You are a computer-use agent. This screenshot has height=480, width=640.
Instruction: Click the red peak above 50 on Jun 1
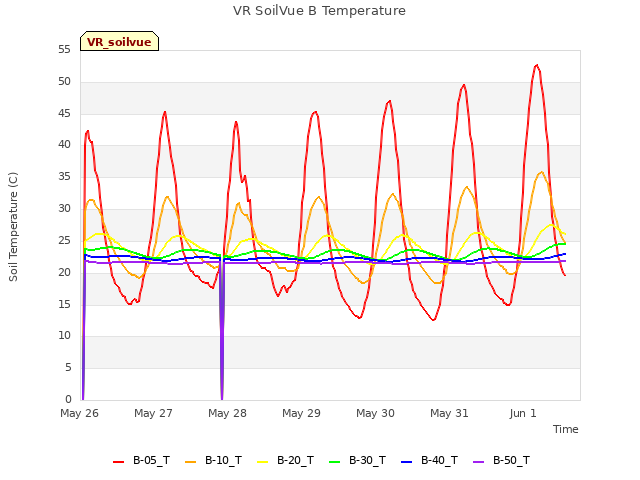pyautogui.click(x=537, y=65)
